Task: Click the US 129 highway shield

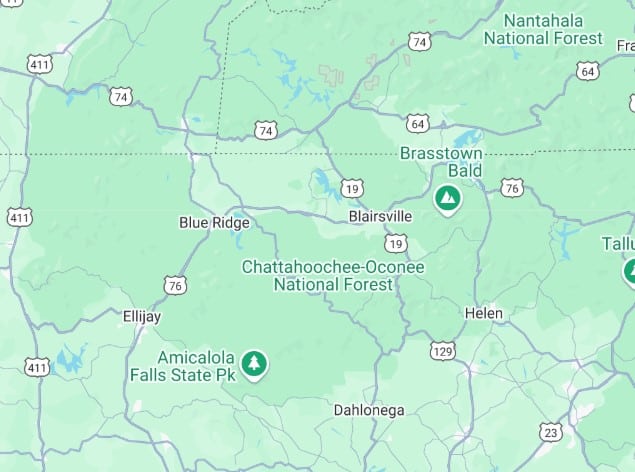Action: (x=443, y=351)
